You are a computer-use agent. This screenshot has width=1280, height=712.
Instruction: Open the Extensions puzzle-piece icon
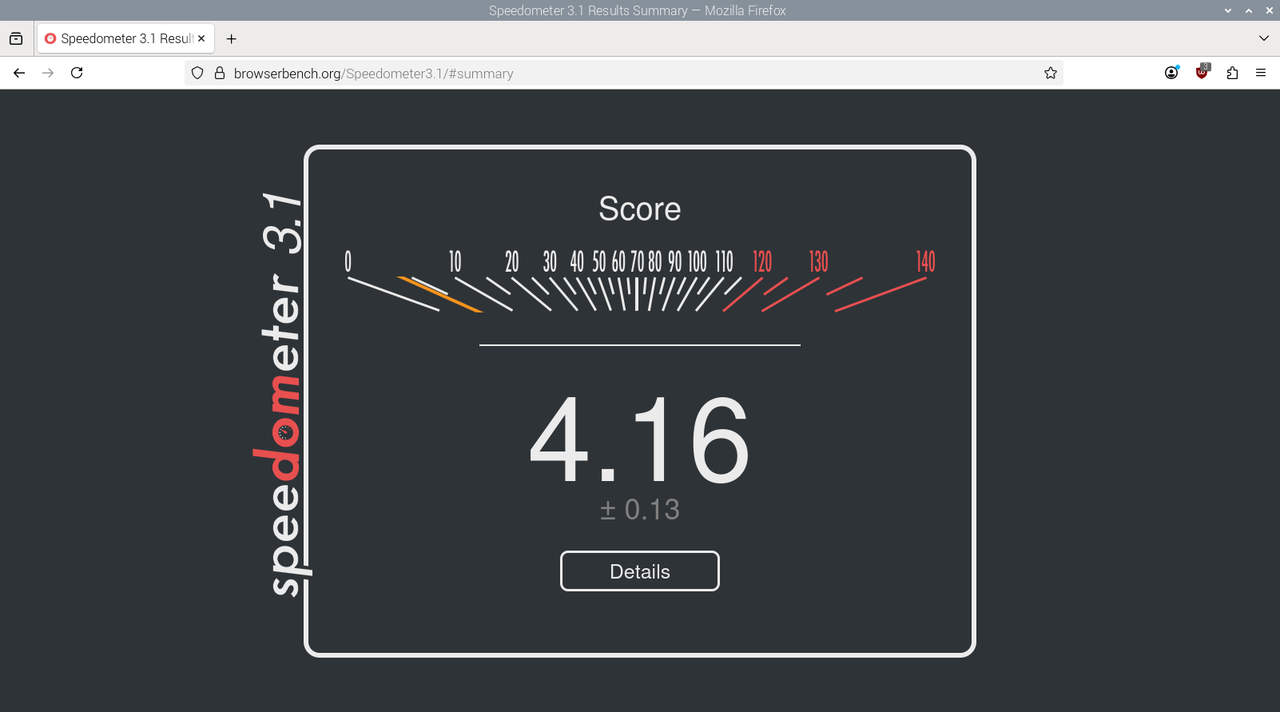[1232, 73]
